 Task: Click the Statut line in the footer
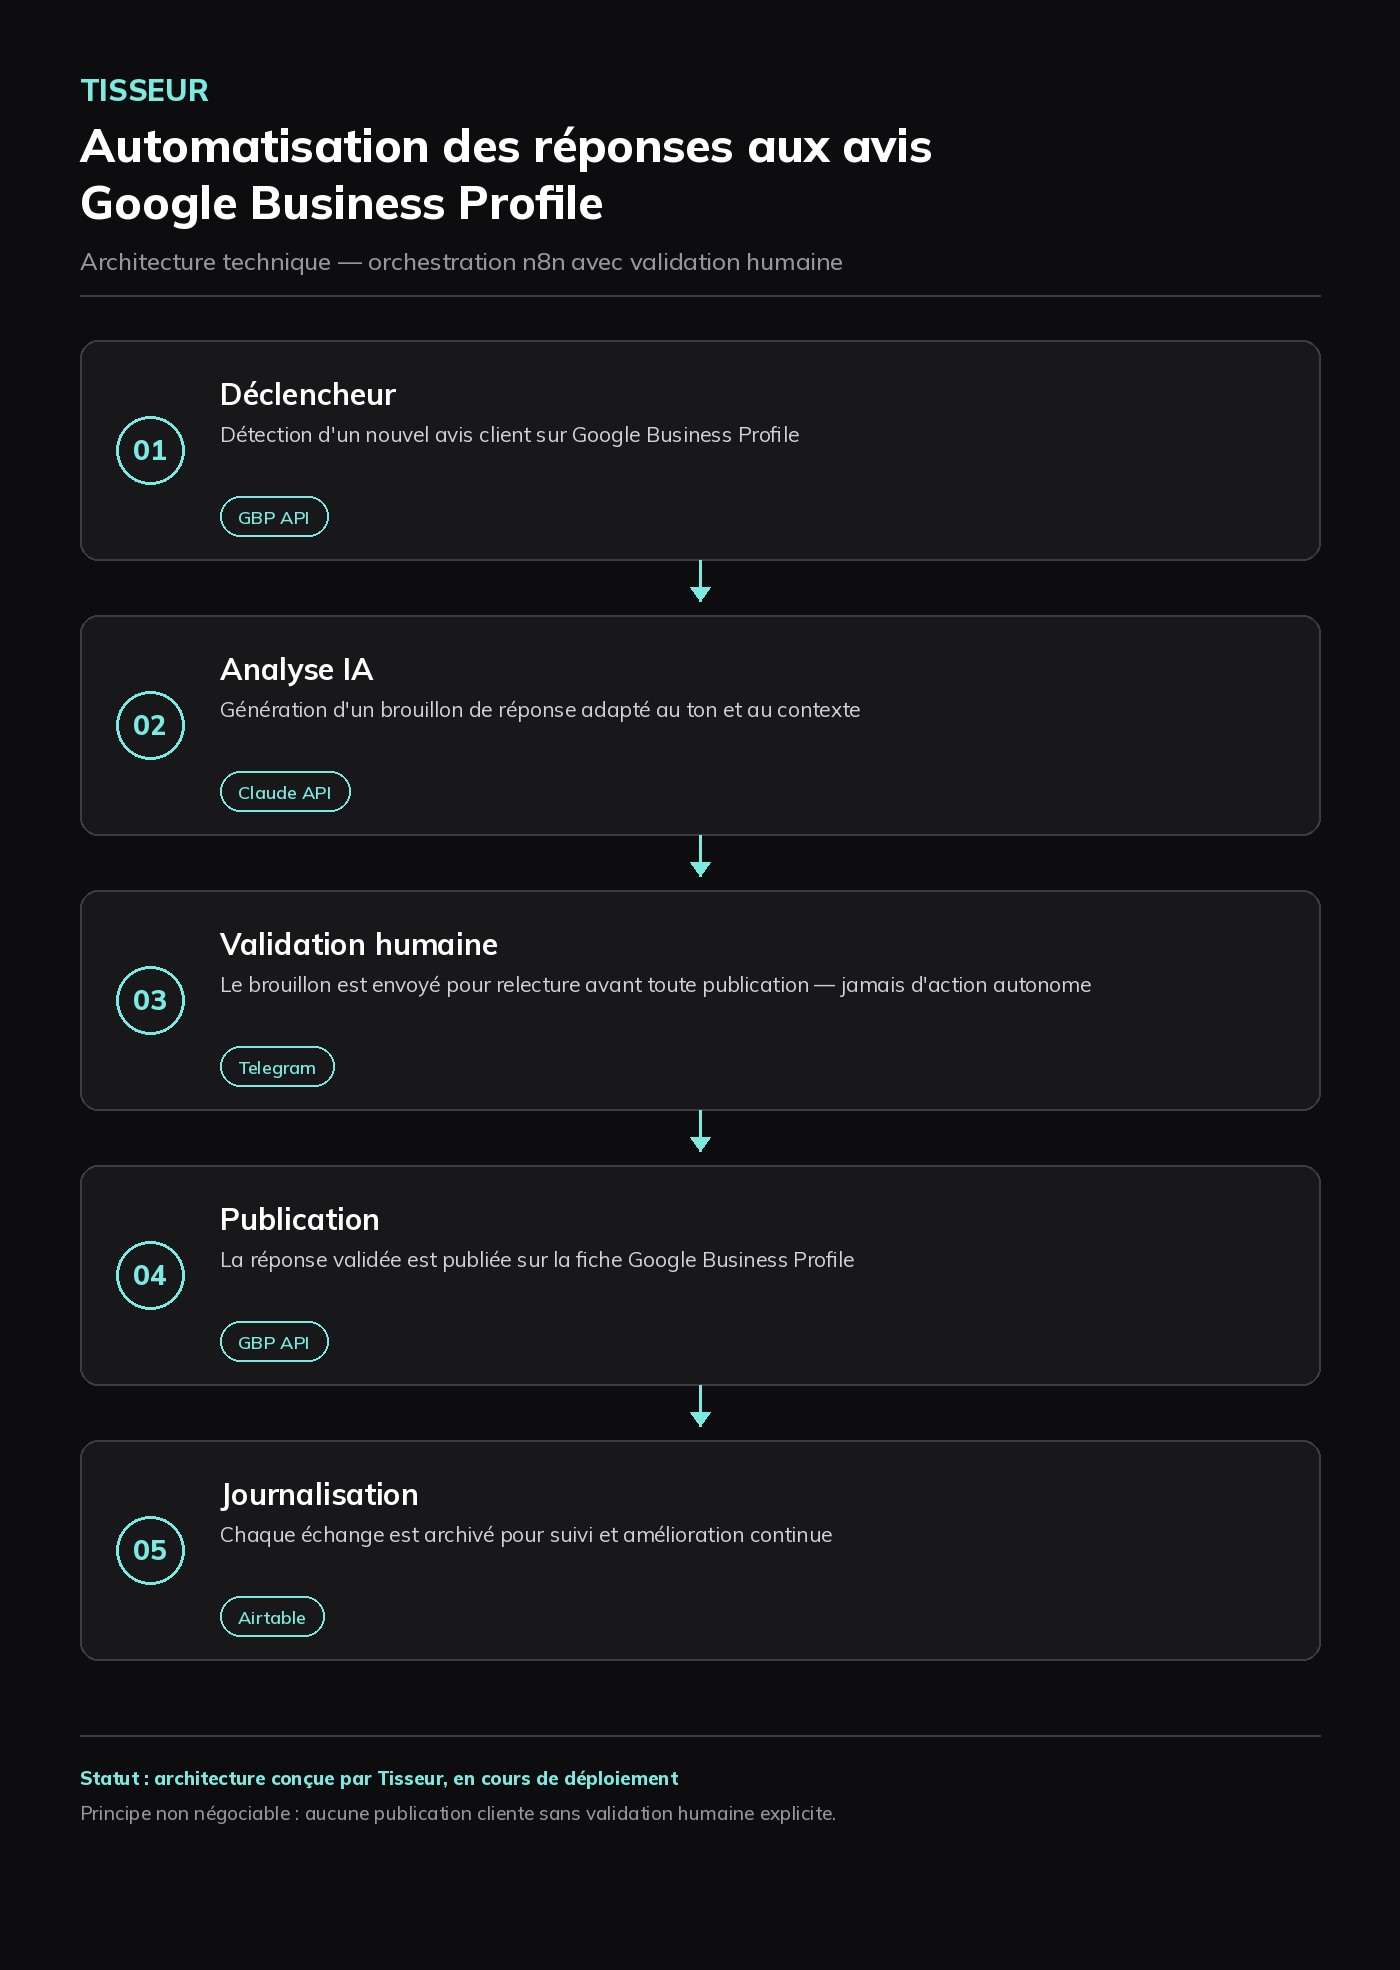coord(379,1778)
